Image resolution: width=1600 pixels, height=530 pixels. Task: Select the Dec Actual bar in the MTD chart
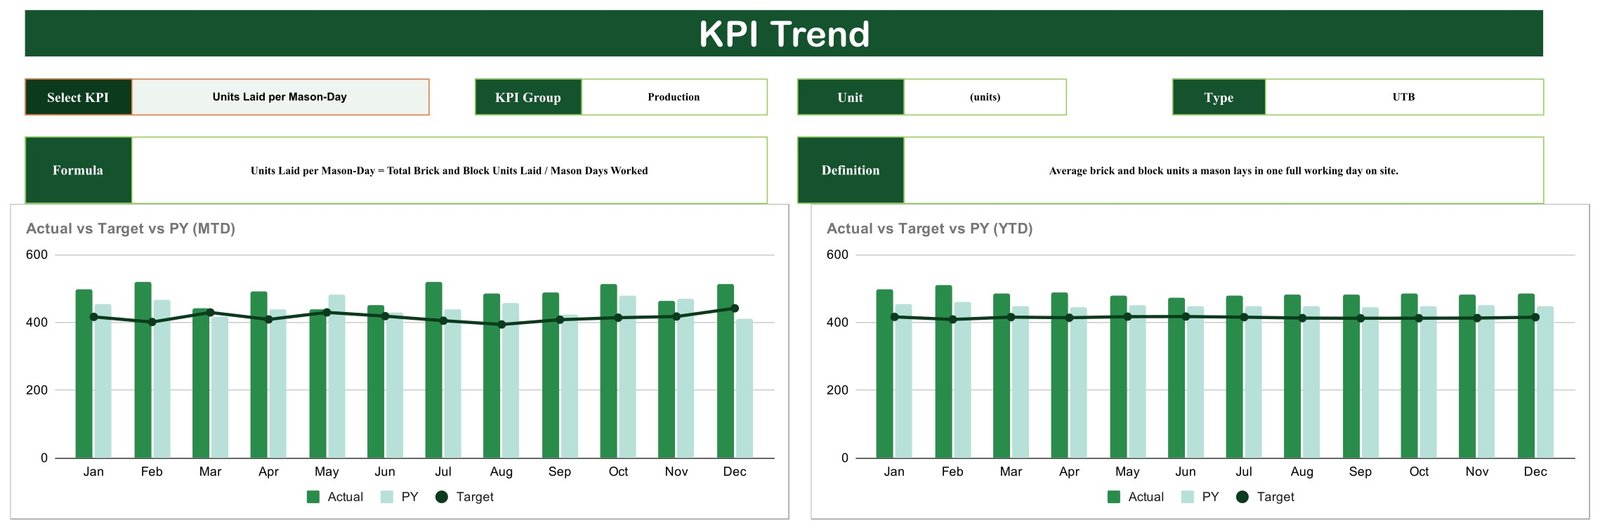(x=726, y=371)
